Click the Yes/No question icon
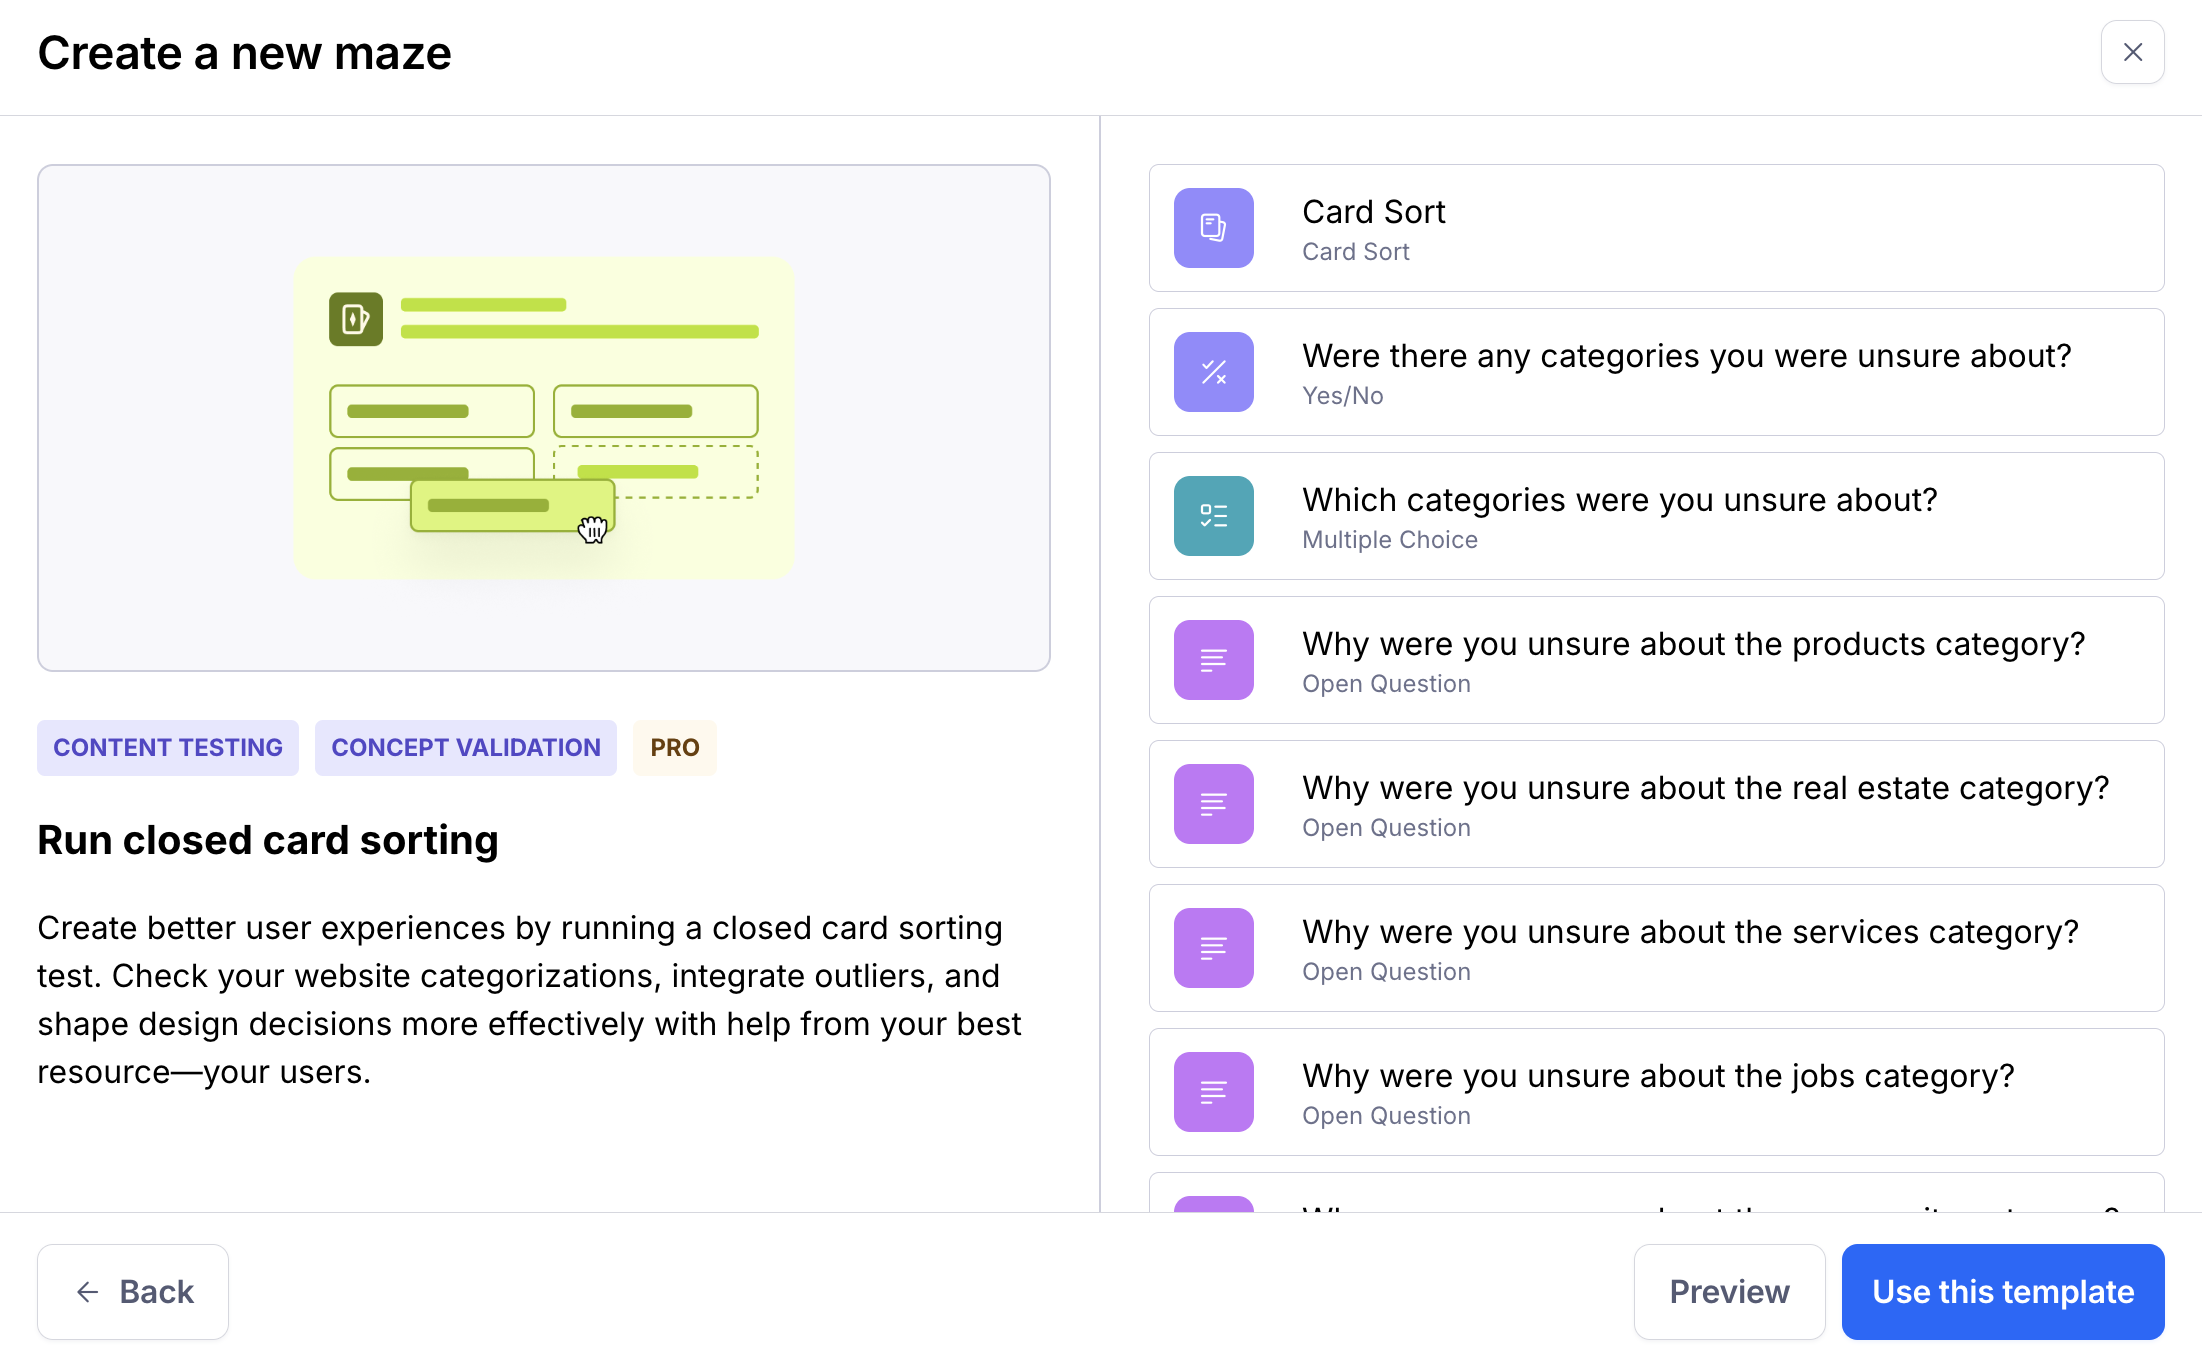This screenshot has height=1358, width=2202. [1213, 372]
